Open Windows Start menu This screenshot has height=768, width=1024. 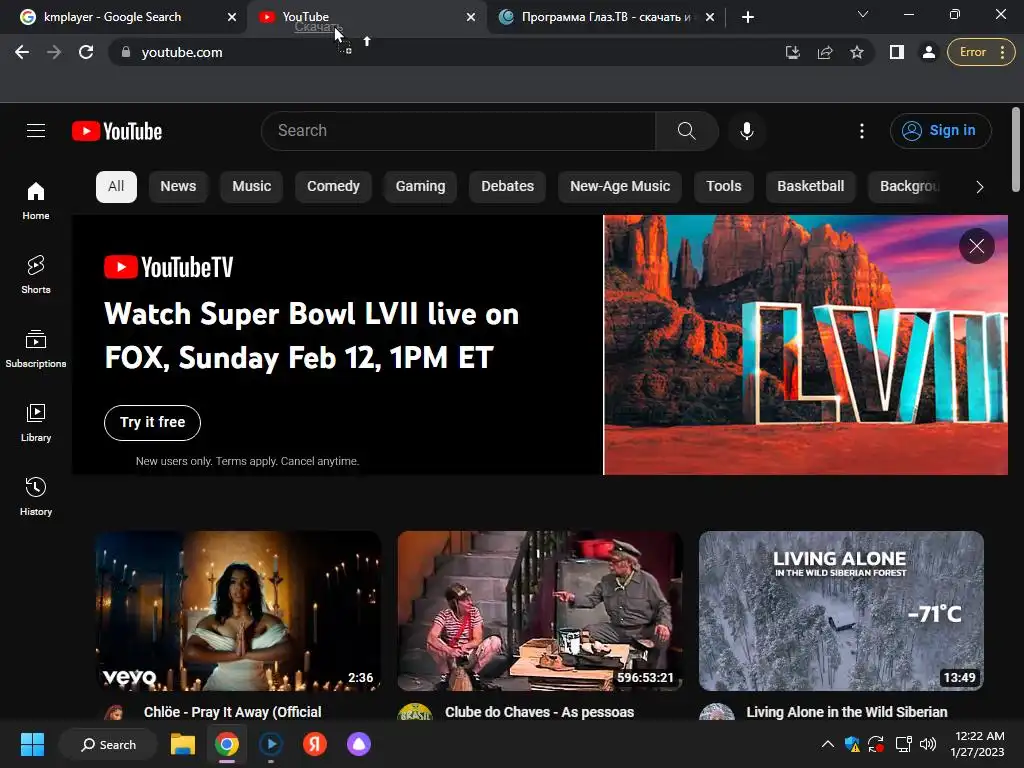32,744
